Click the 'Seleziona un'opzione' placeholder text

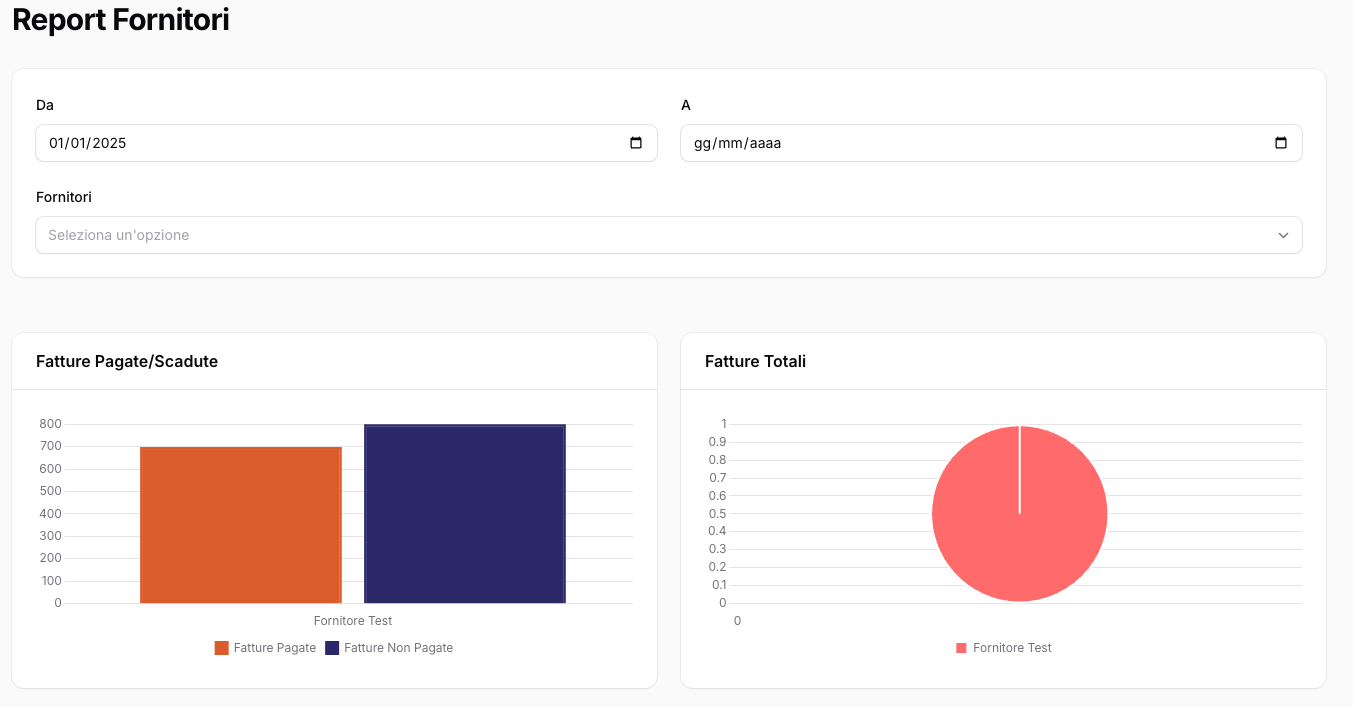point(119,235)
